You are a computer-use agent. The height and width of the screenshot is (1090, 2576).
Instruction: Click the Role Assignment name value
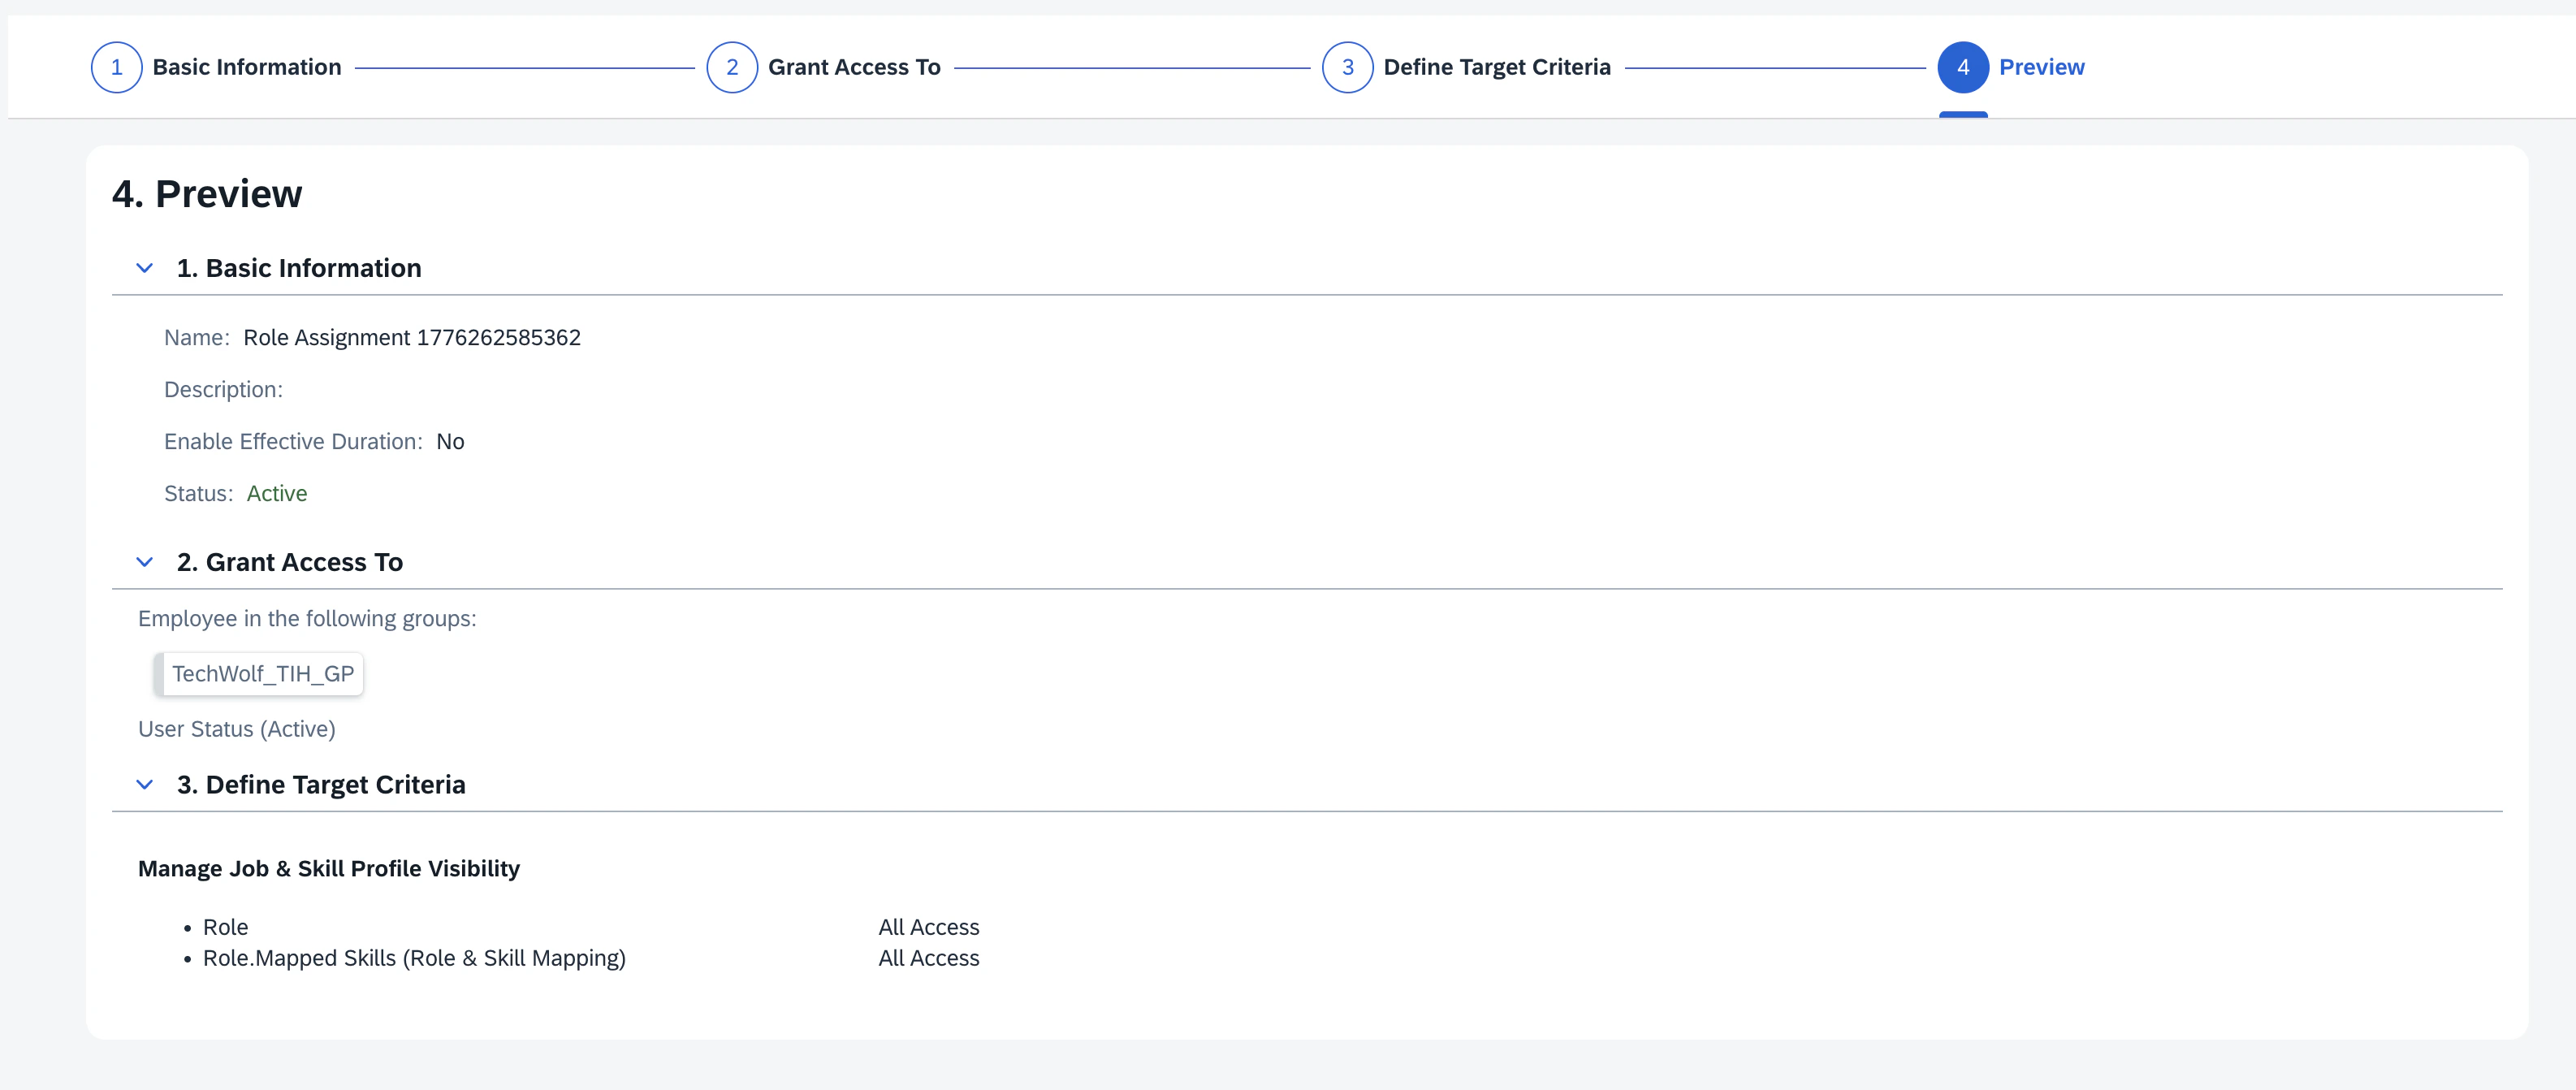tap(411, 337)
